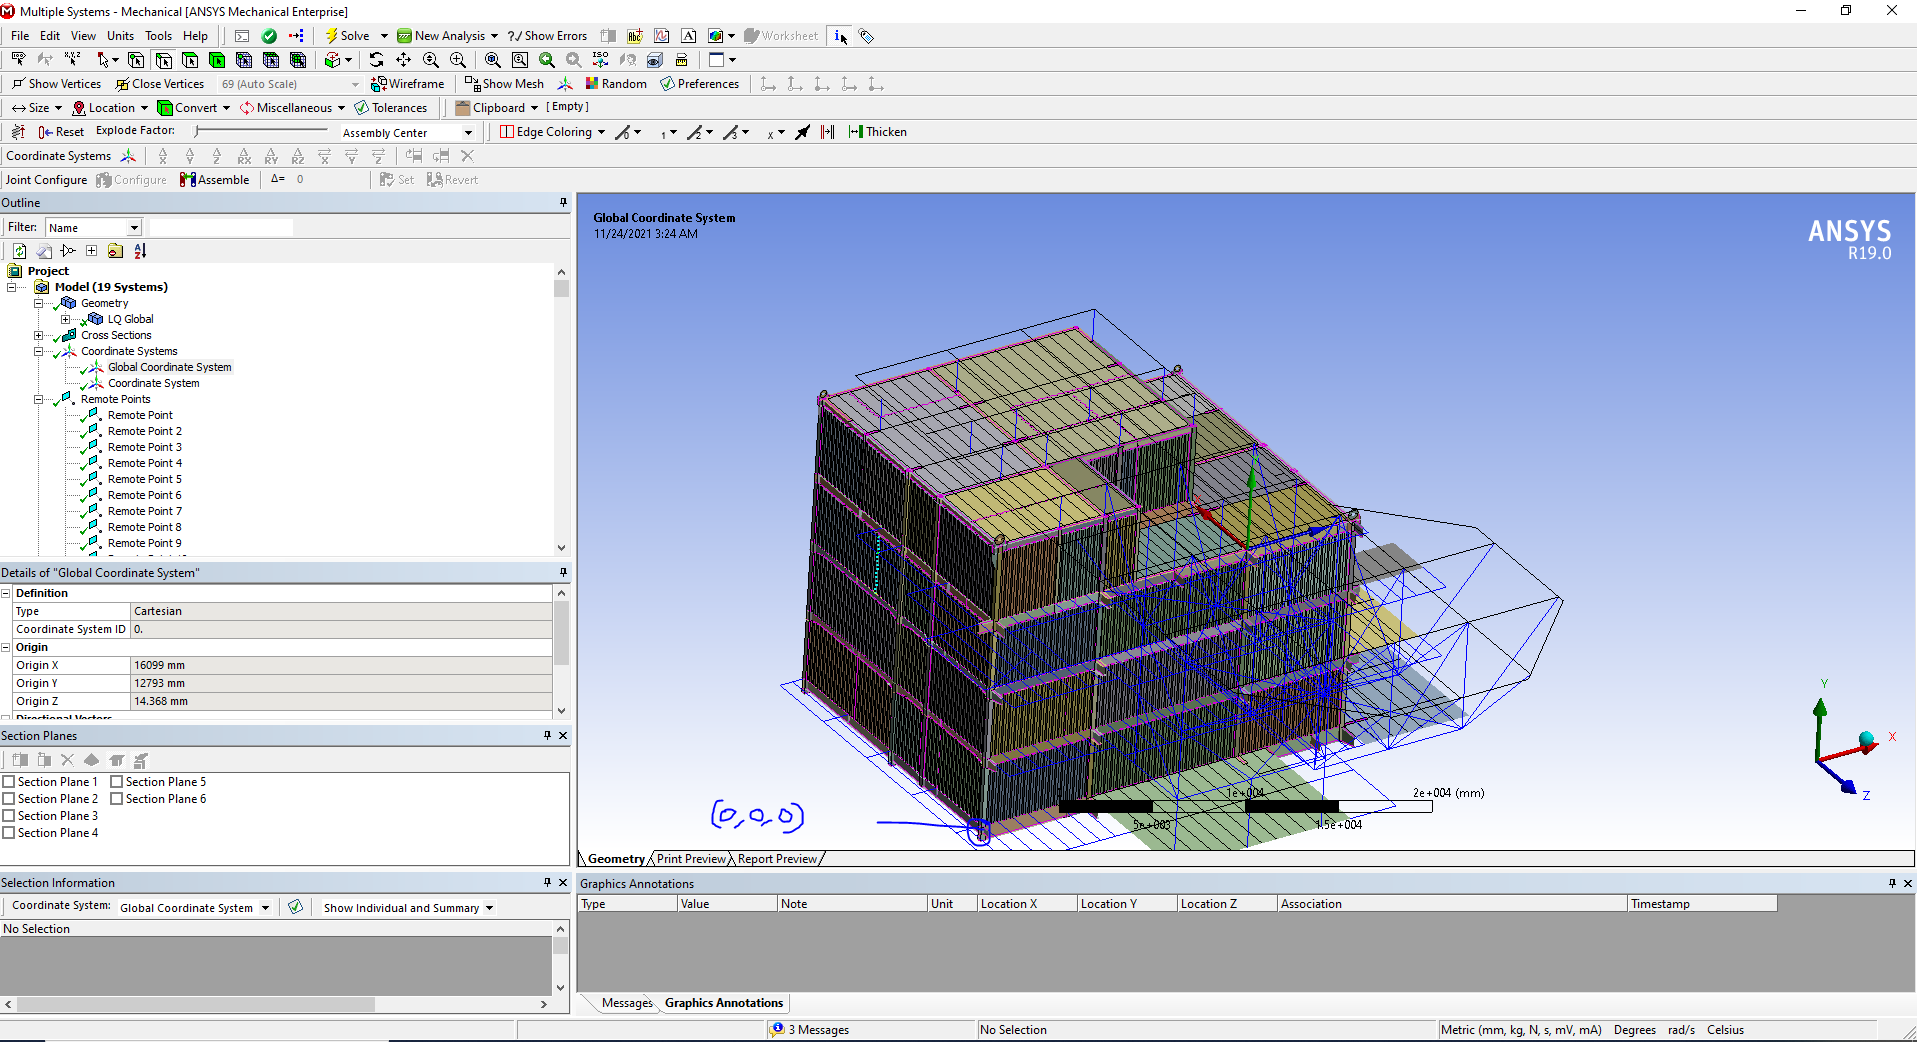Click the sort A-Z icon in Outline
This screenshot has width=1917, height=1042.
point(140,251)
